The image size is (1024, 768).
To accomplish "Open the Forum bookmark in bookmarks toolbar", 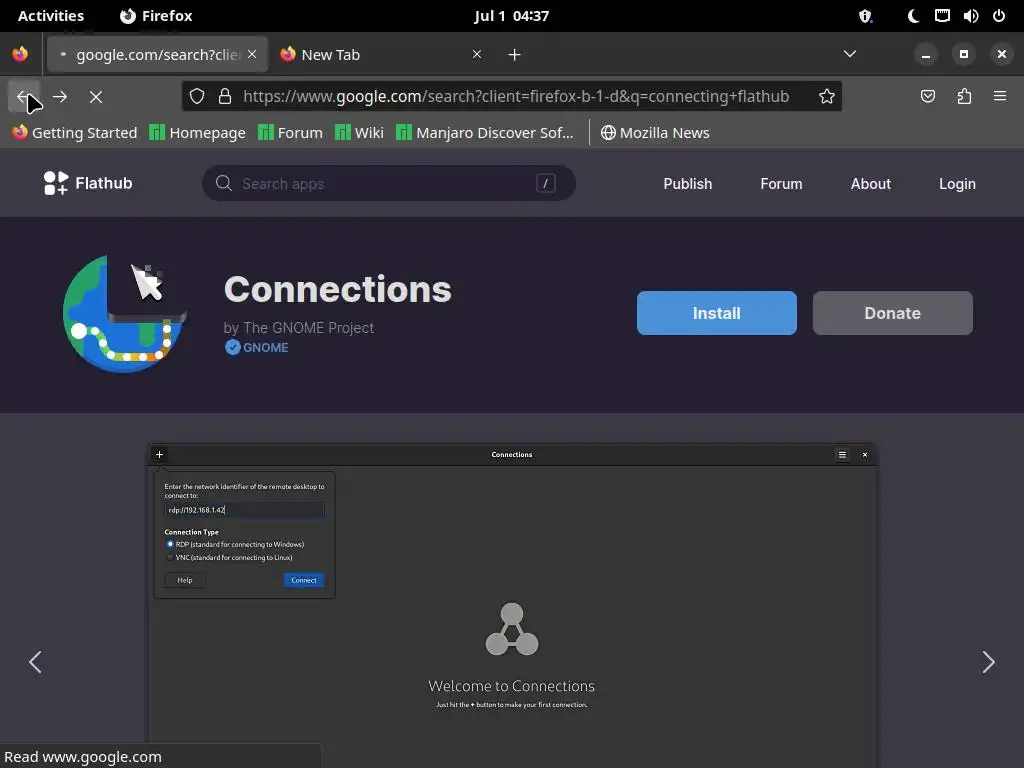I will click(291, 133).
